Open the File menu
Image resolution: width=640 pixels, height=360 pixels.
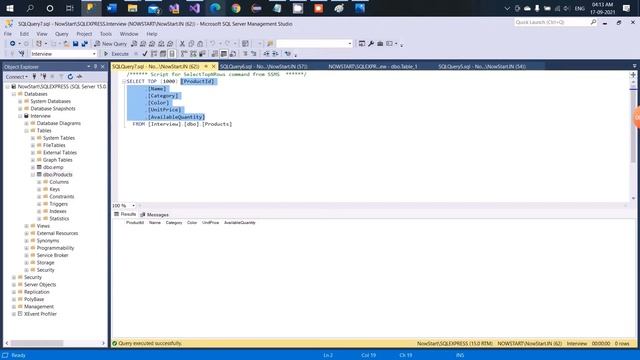pos(8,34)
